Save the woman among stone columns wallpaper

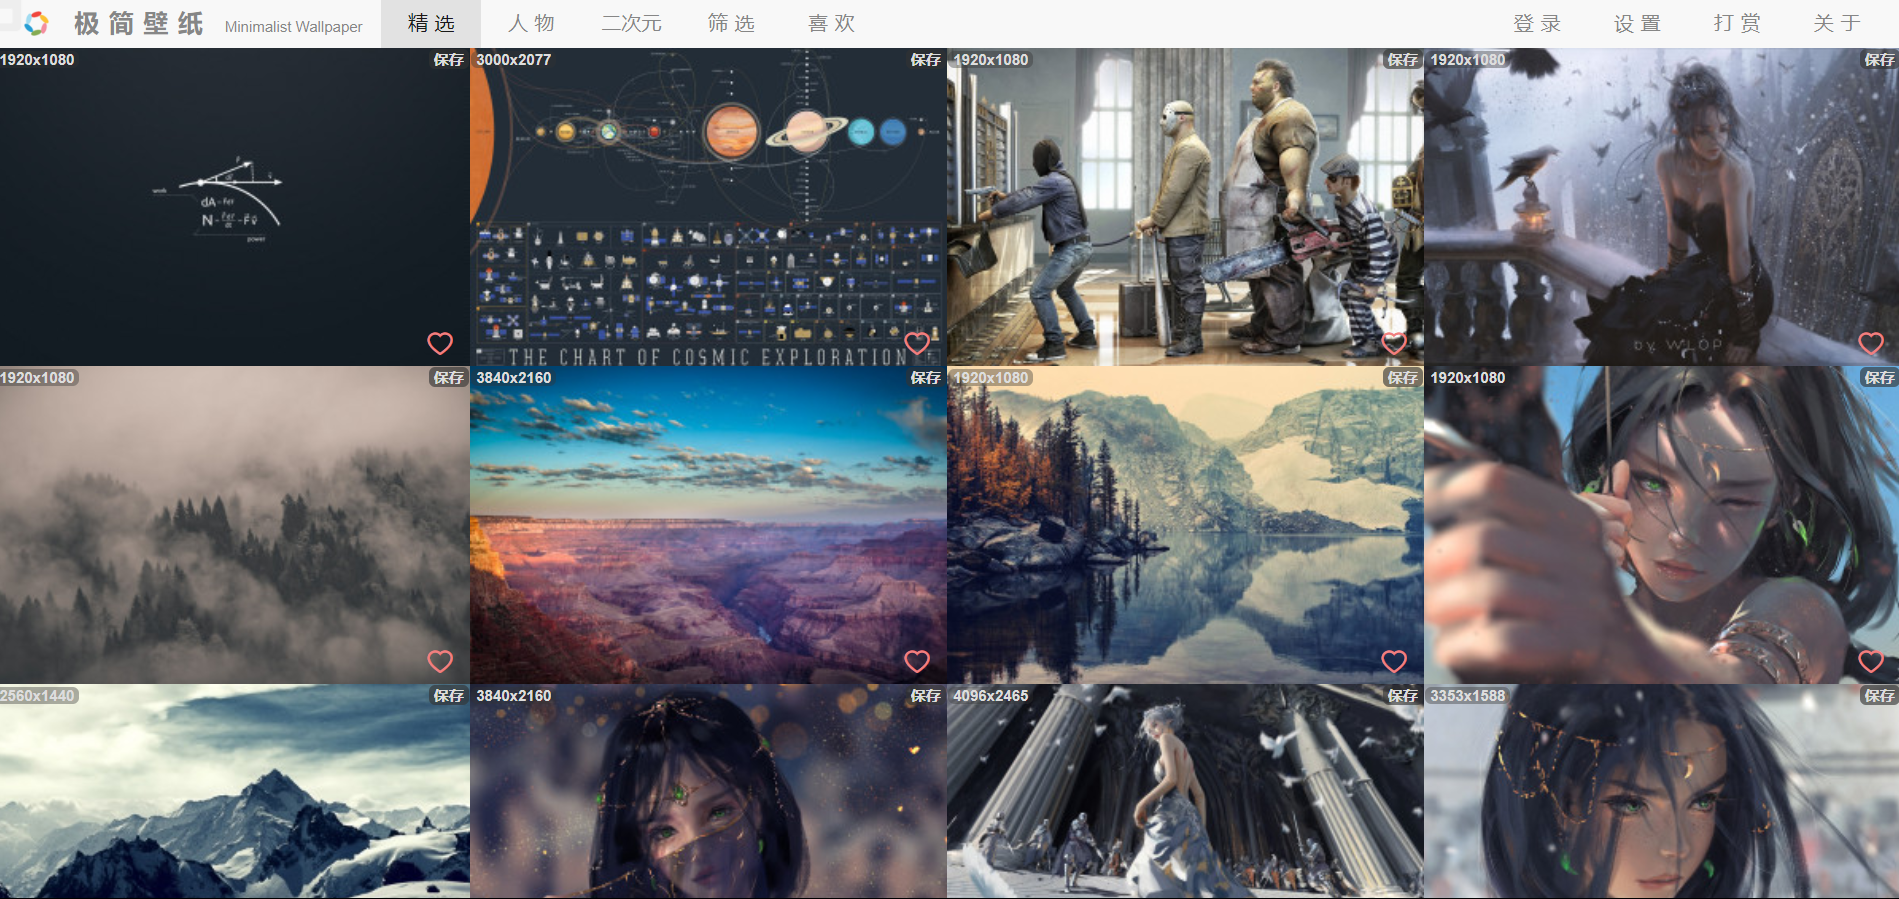click(1403, 696)
